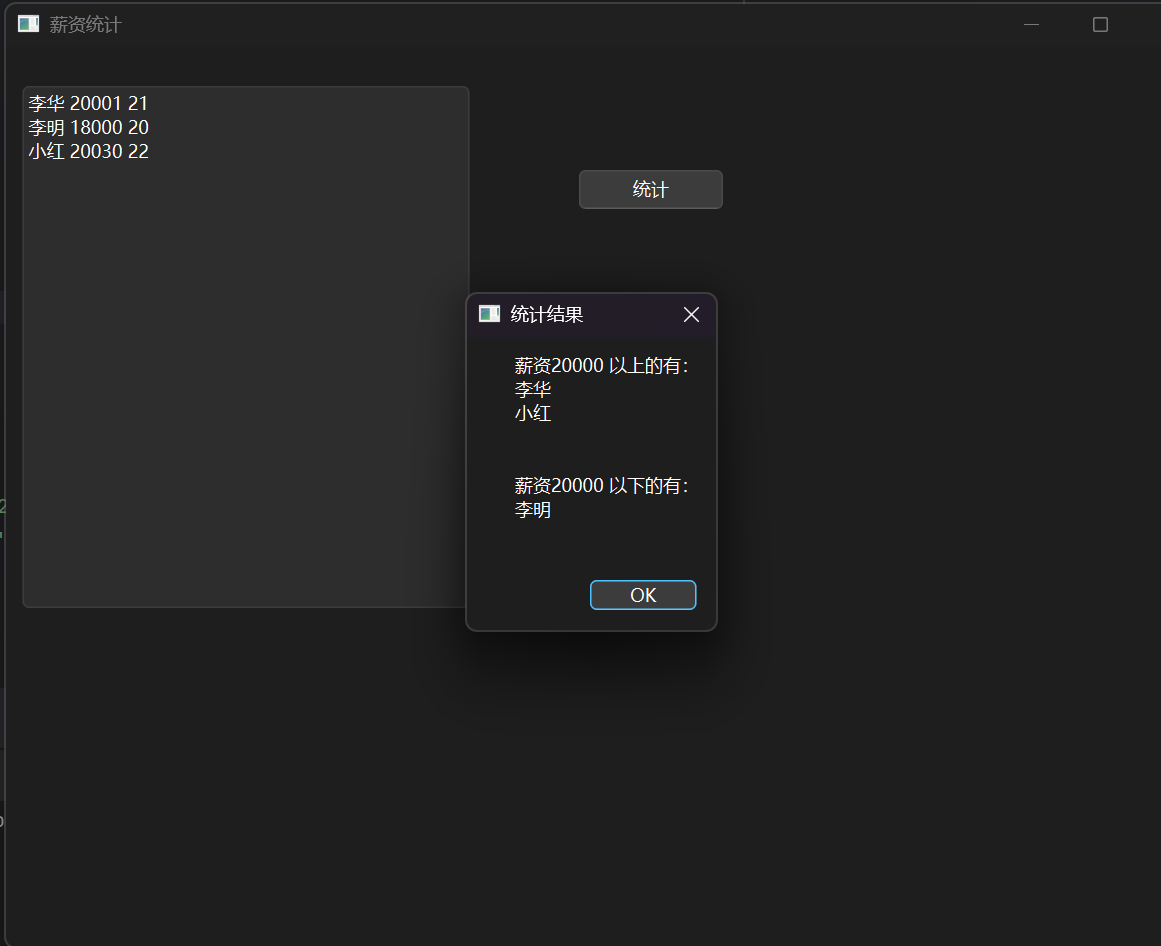Click the 薪资20000 以下的有 label in dialog

[x=601, y=486]
